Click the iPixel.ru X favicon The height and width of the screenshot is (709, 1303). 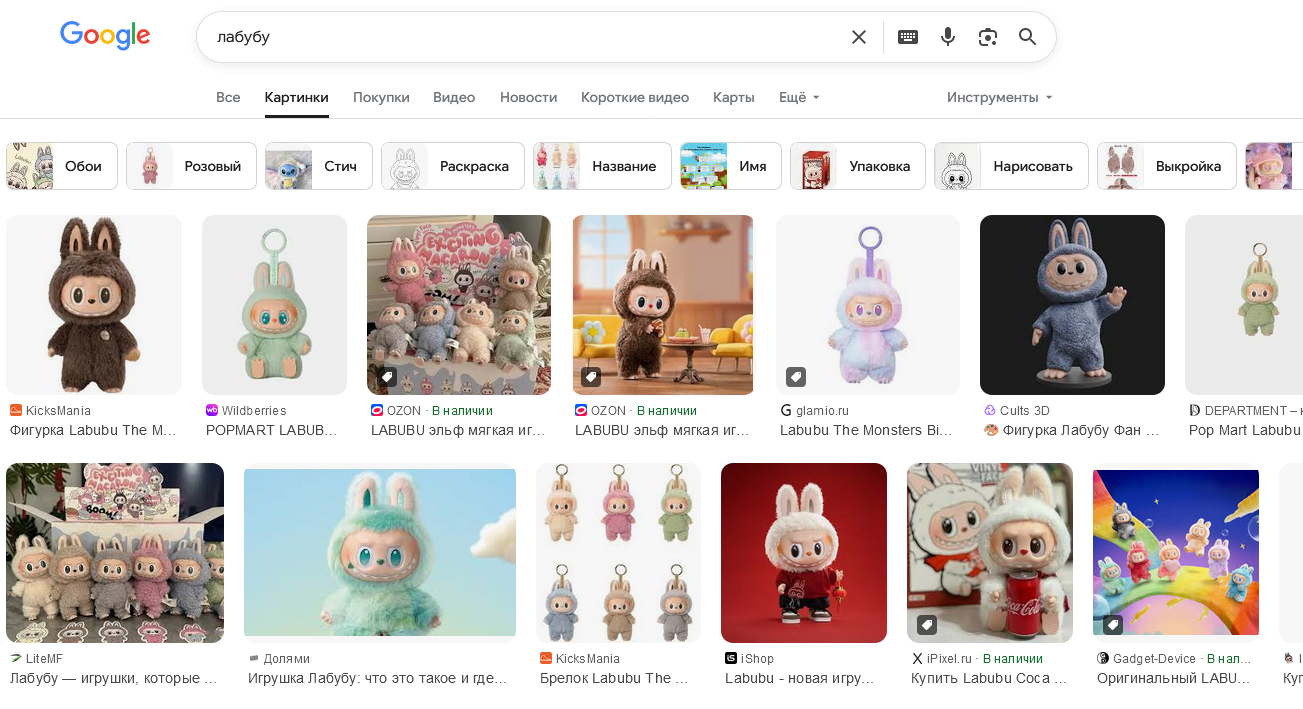pos(917,659)
